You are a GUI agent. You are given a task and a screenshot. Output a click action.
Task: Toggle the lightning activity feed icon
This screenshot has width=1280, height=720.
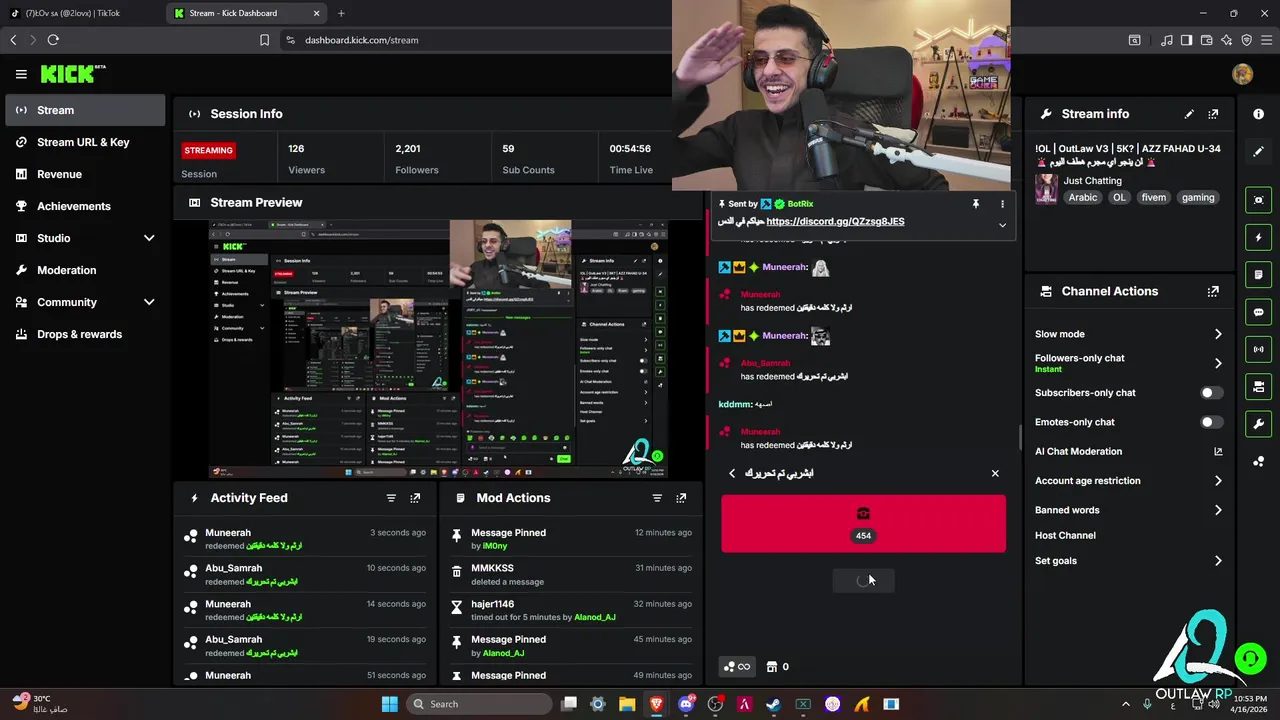1259,238
